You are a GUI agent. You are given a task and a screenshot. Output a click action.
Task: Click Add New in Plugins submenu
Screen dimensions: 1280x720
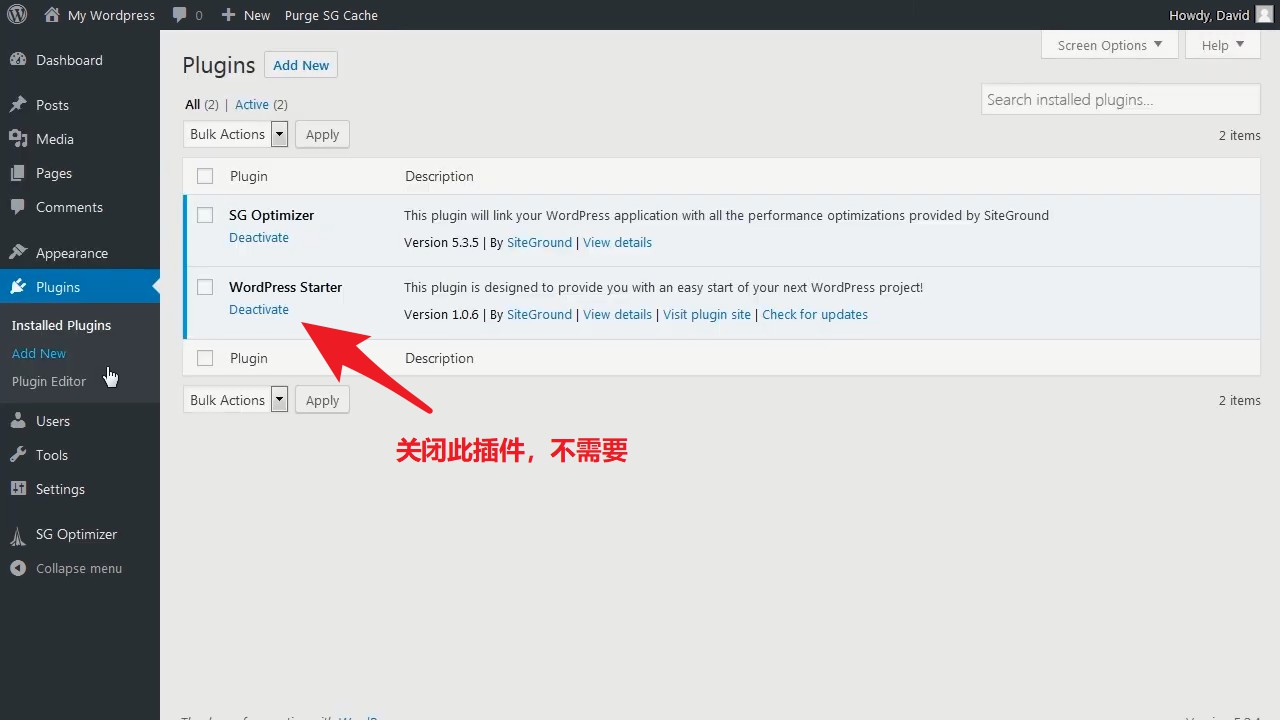point(39,353)
